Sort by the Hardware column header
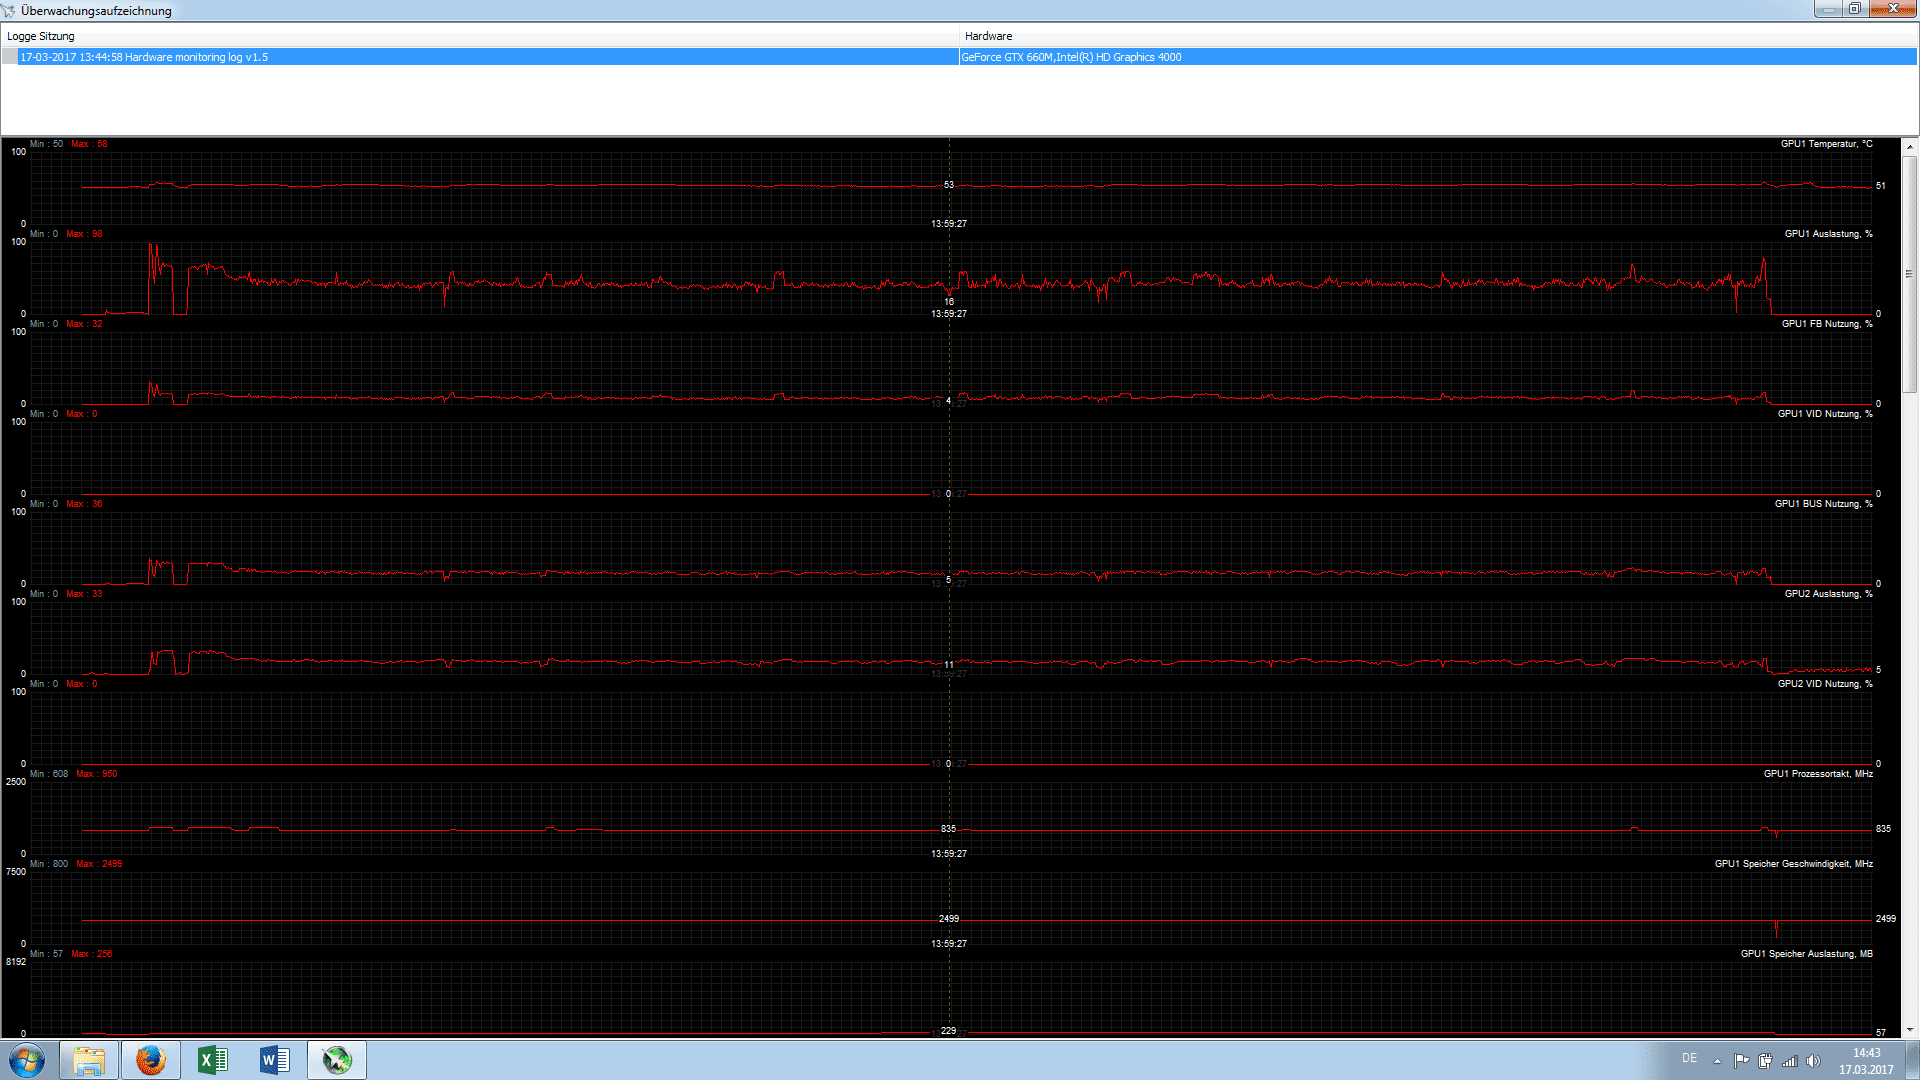This screenshot has width=1920, height=1080. 1438,36
